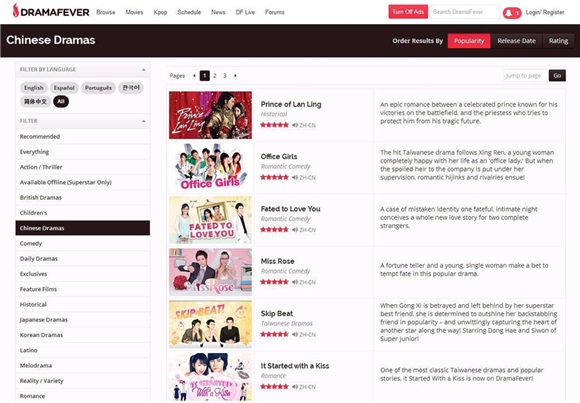The height and width of the screenshot is (403, 580).
Task: Toggle the All languages filter pill
Action: pos(61,101)
